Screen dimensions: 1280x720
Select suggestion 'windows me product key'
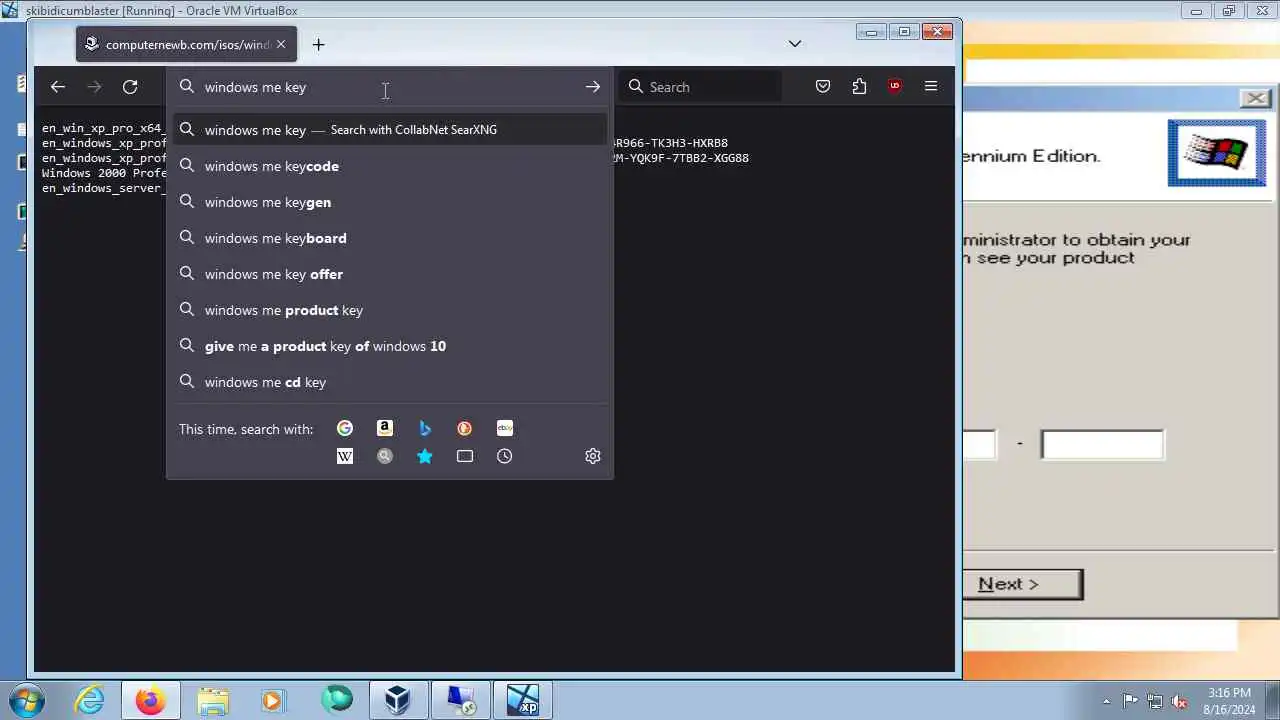click(390, 310)
